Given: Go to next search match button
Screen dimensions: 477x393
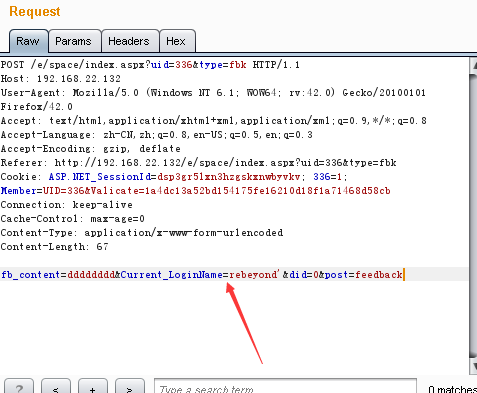Looking at the screenshot, I should point(130,387).
